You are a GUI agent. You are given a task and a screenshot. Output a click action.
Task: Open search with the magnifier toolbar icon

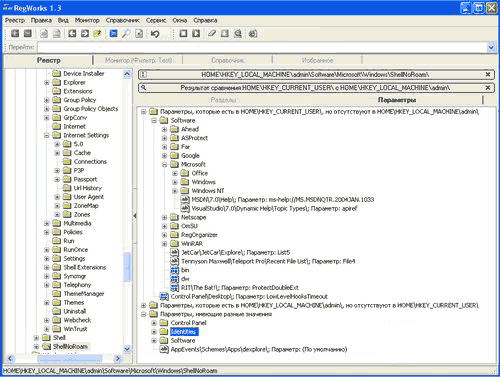tap(126, 33)
